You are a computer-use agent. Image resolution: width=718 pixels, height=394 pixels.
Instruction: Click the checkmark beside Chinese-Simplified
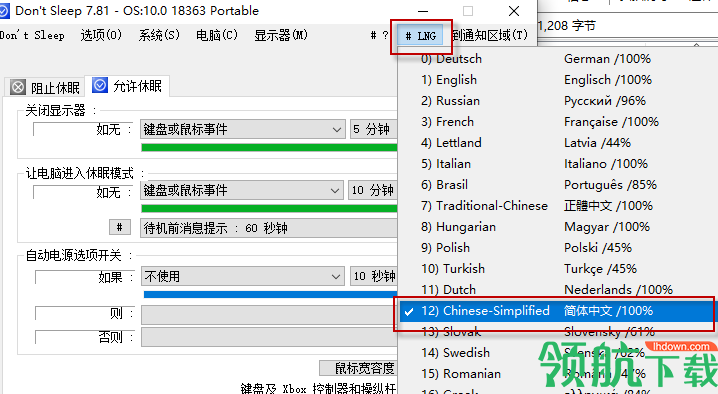409,312
